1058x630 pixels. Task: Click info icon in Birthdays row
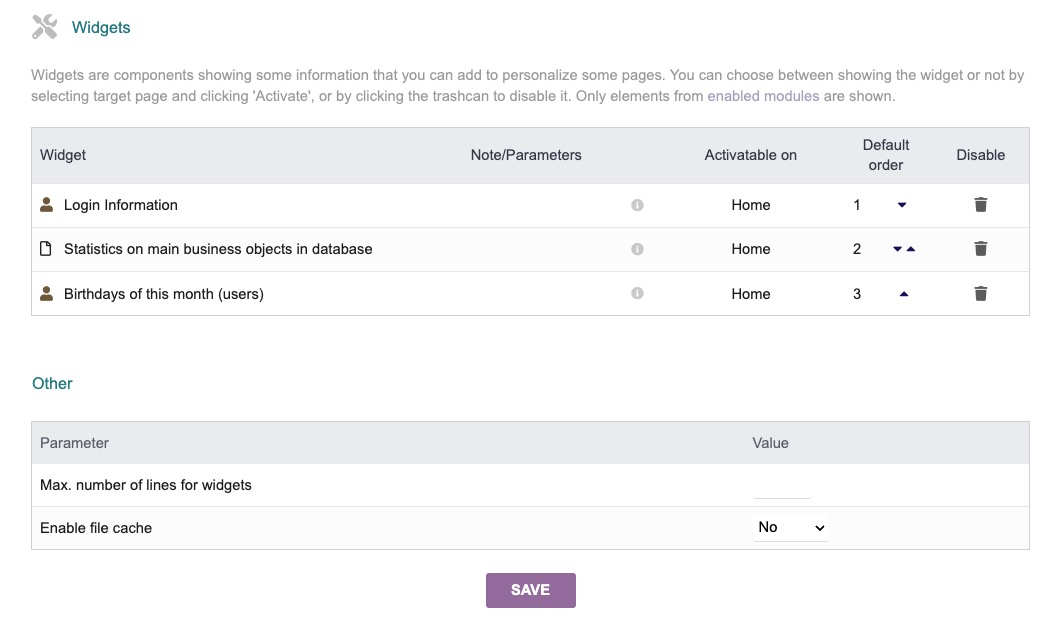coord(637,293)
